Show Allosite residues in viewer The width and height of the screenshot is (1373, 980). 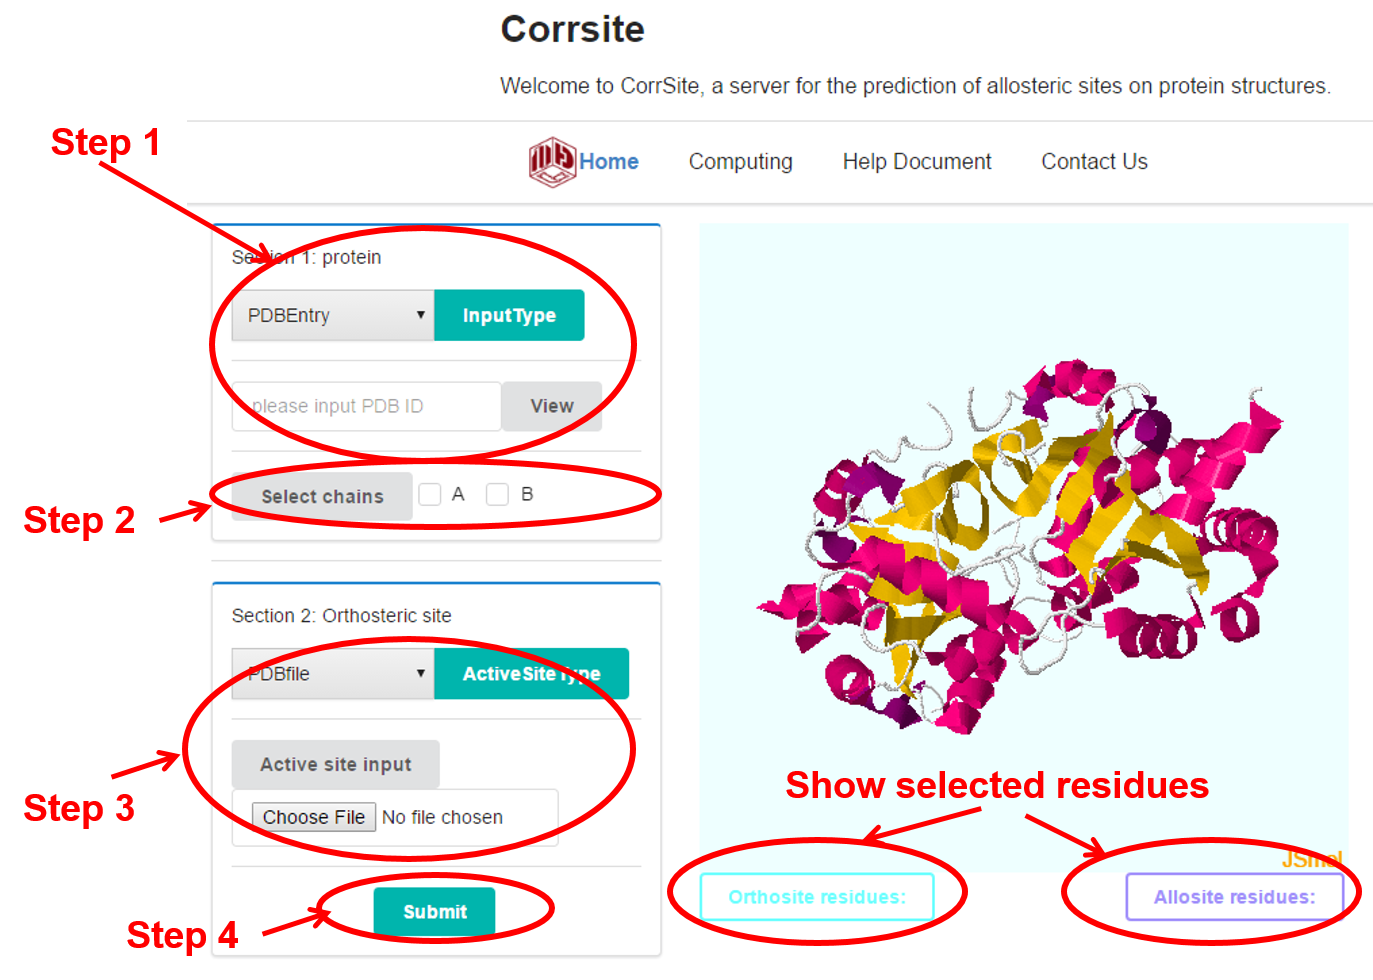pos(1234,897)
